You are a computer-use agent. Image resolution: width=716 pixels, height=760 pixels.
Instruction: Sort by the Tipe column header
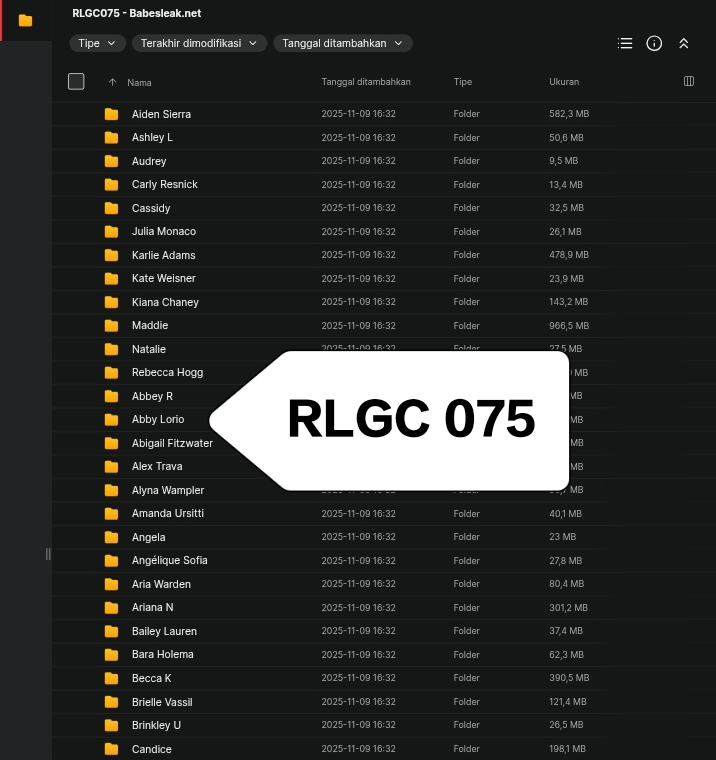click(x=462, y=81)
